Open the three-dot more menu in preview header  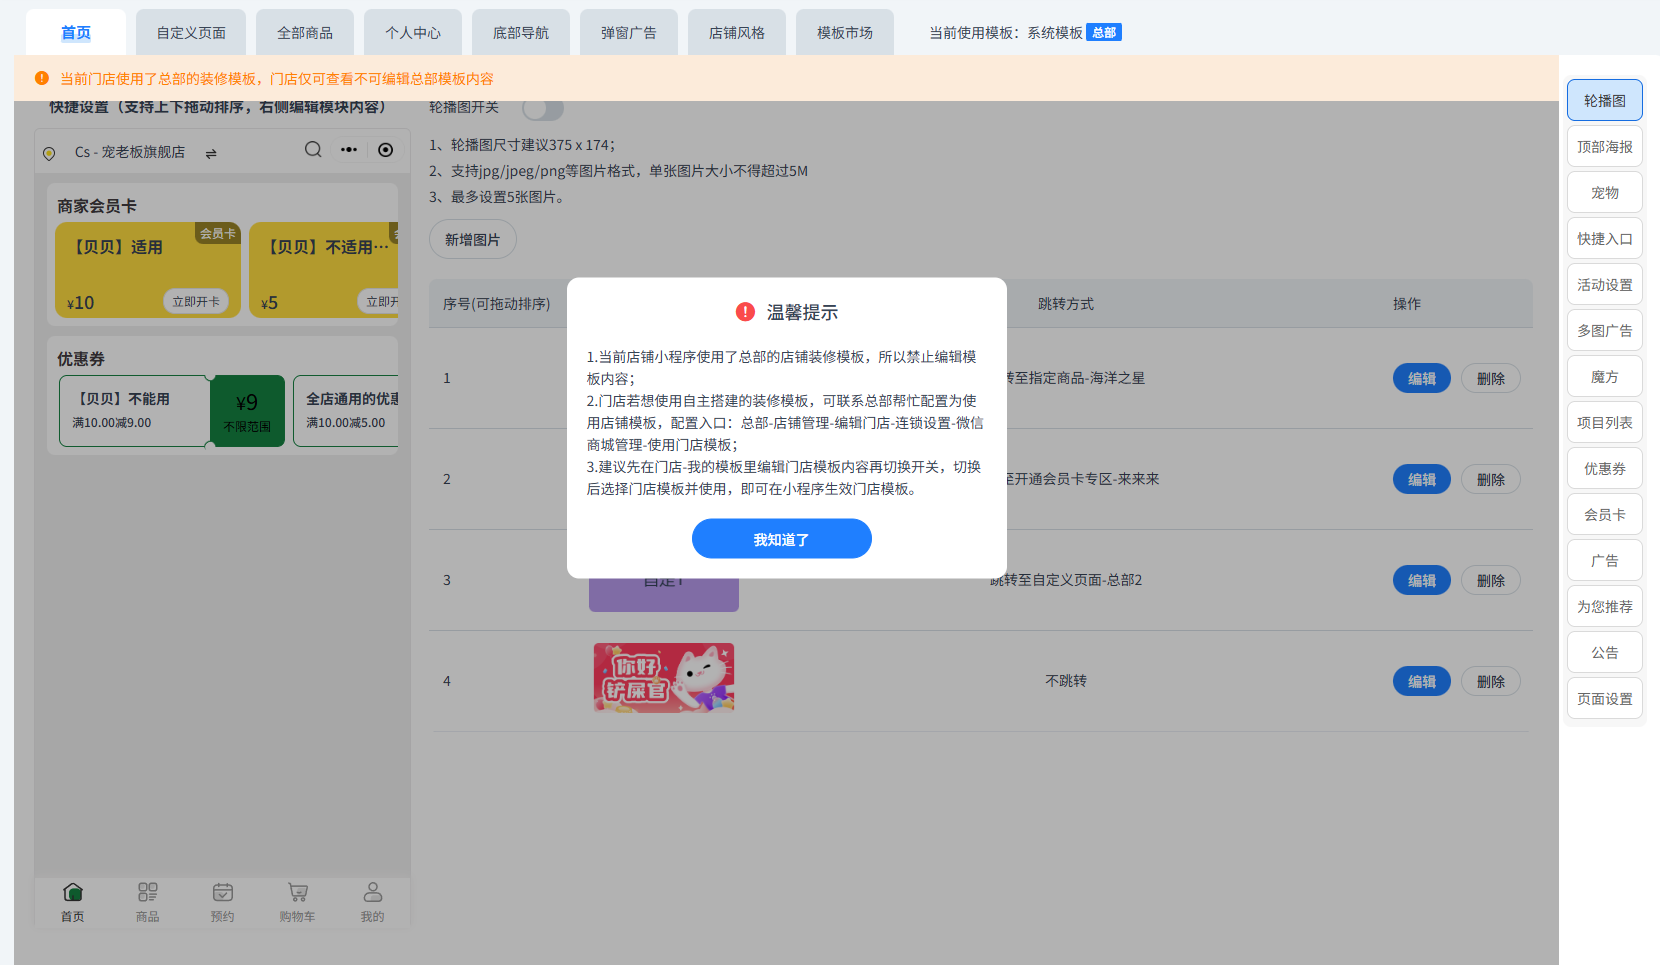pos(349,150)
